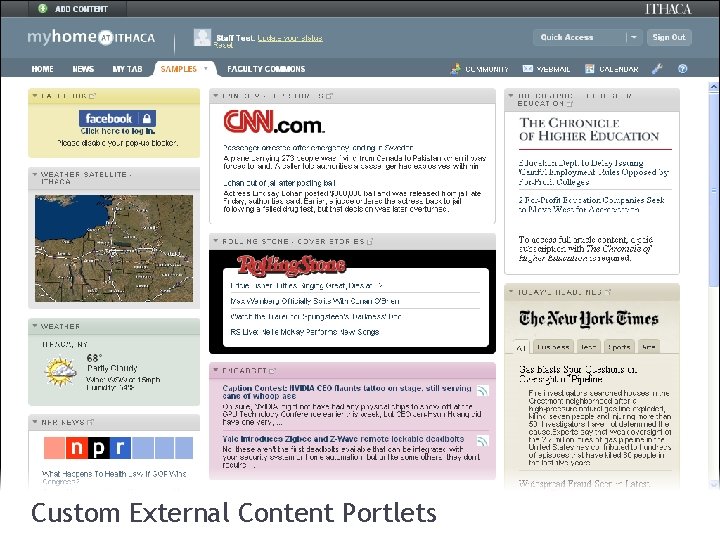Open the Faculty Commons tab
The height and width of the screenshot is (540, 720).
click(266, 69)
